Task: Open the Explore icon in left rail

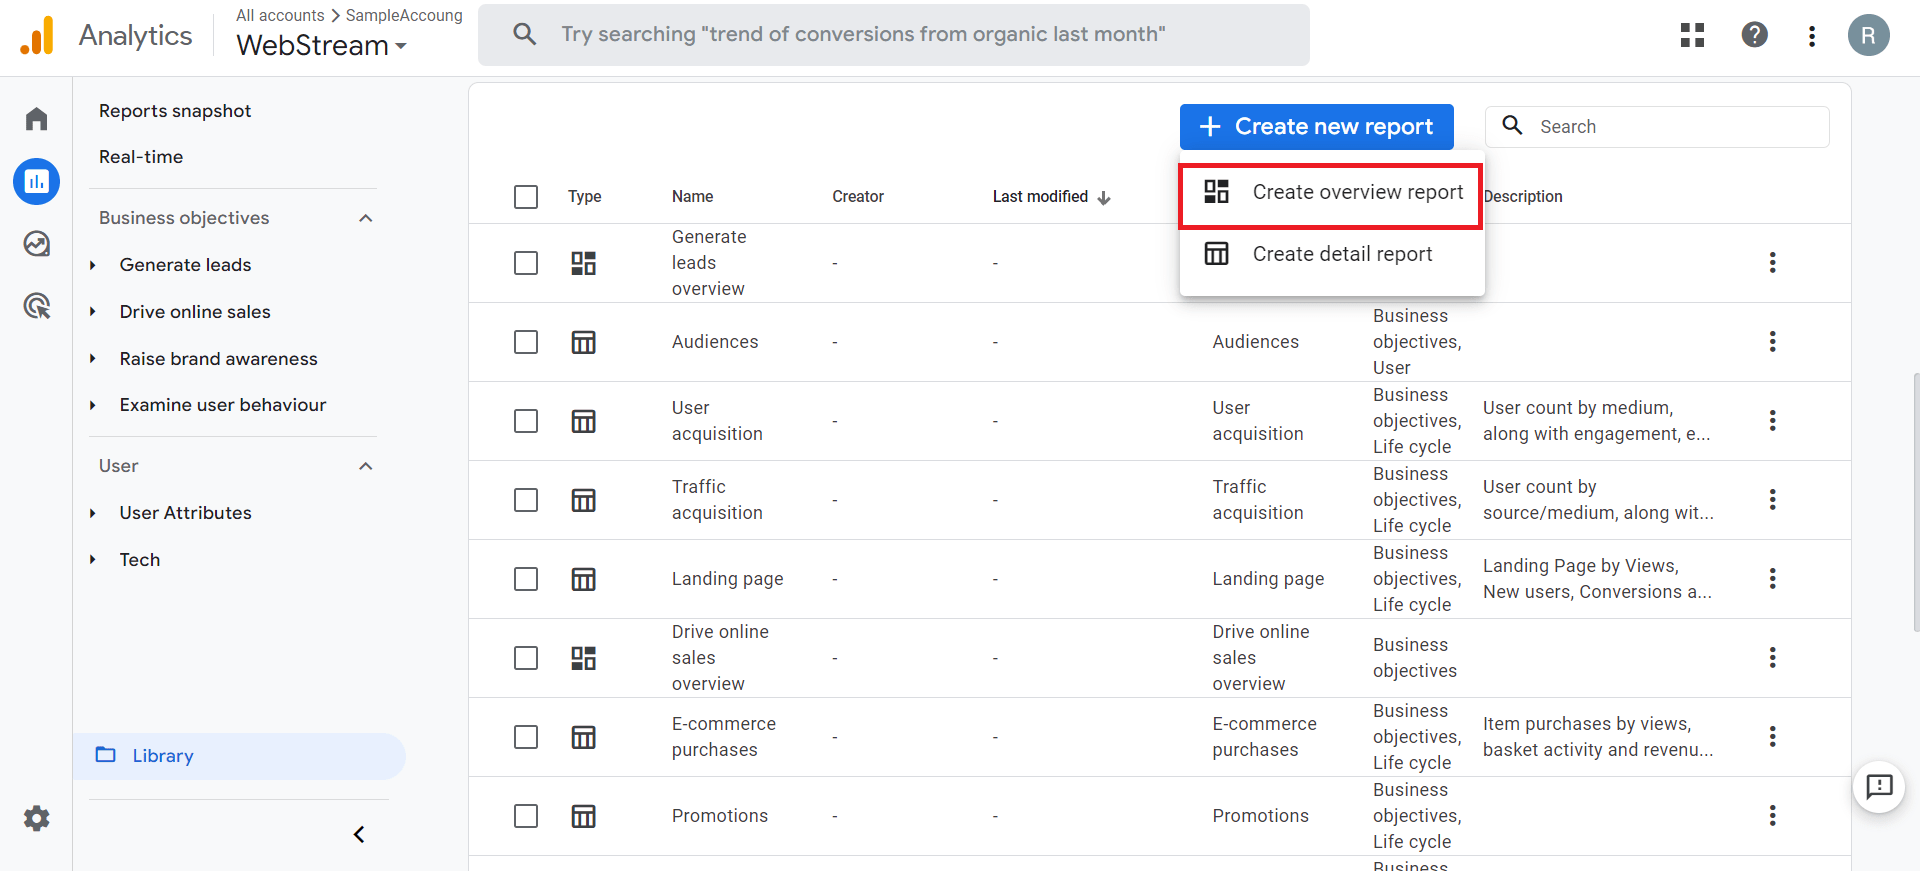Action: click(37, 244)
